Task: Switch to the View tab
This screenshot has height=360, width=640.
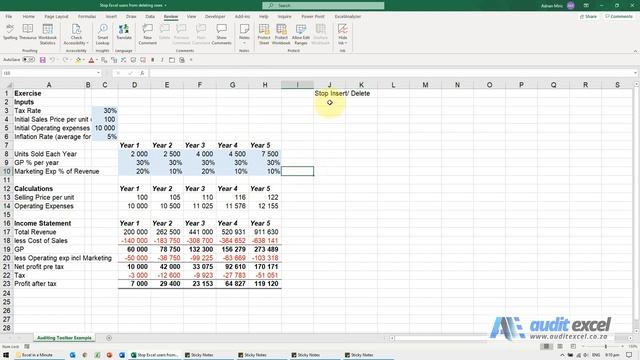Action: coord(191,16)
